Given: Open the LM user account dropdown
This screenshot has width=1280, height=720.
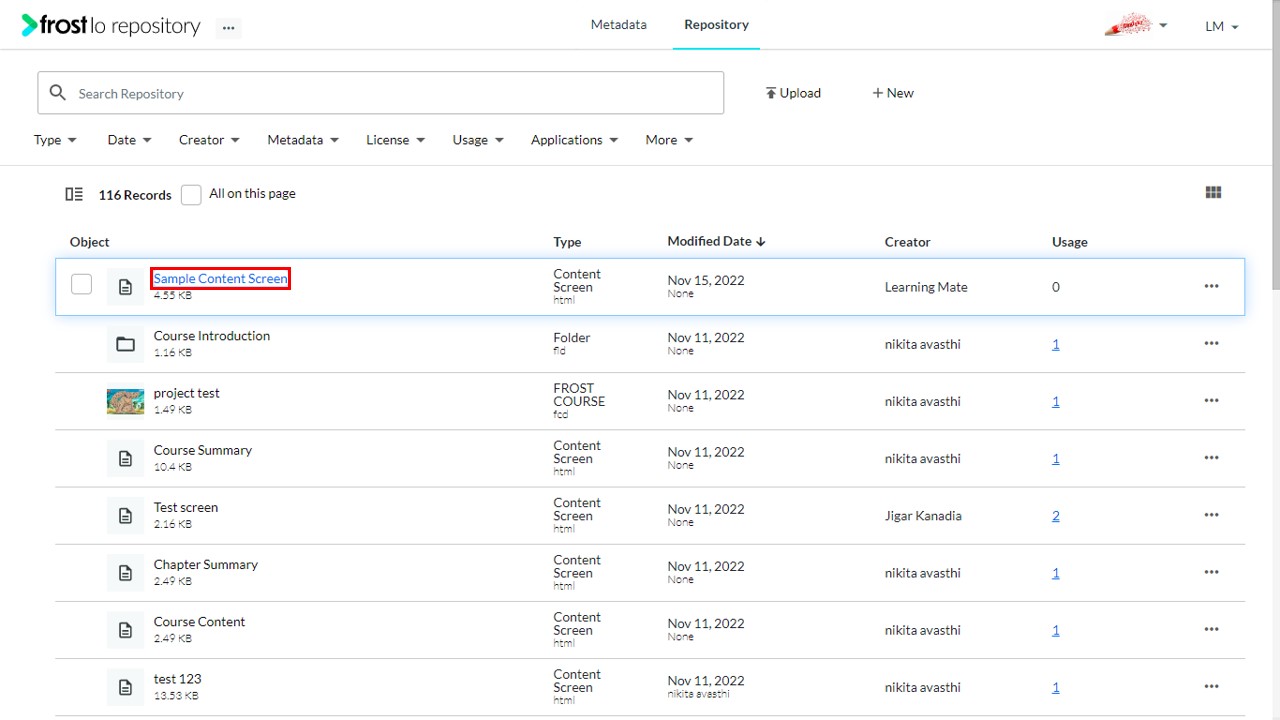Looking at the screenshot, I should [x=1222, y=27].
